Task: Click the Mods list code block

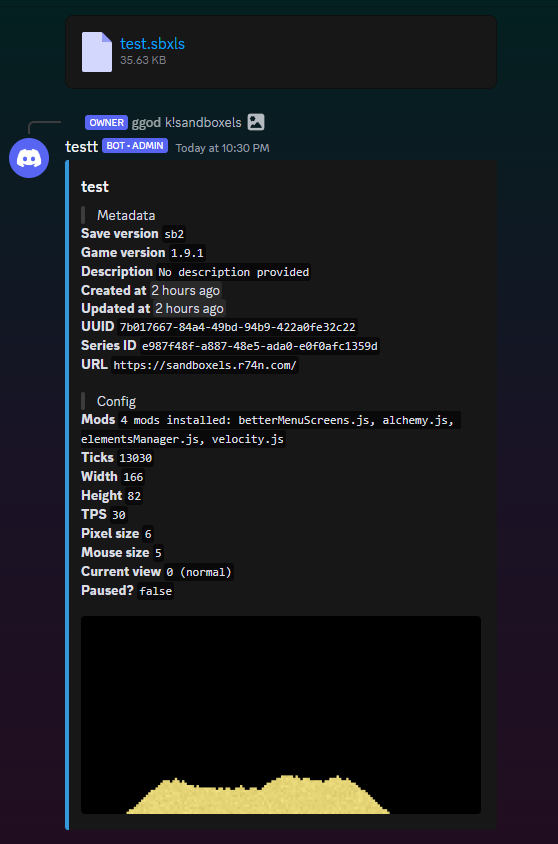Action: click(271, 430)
